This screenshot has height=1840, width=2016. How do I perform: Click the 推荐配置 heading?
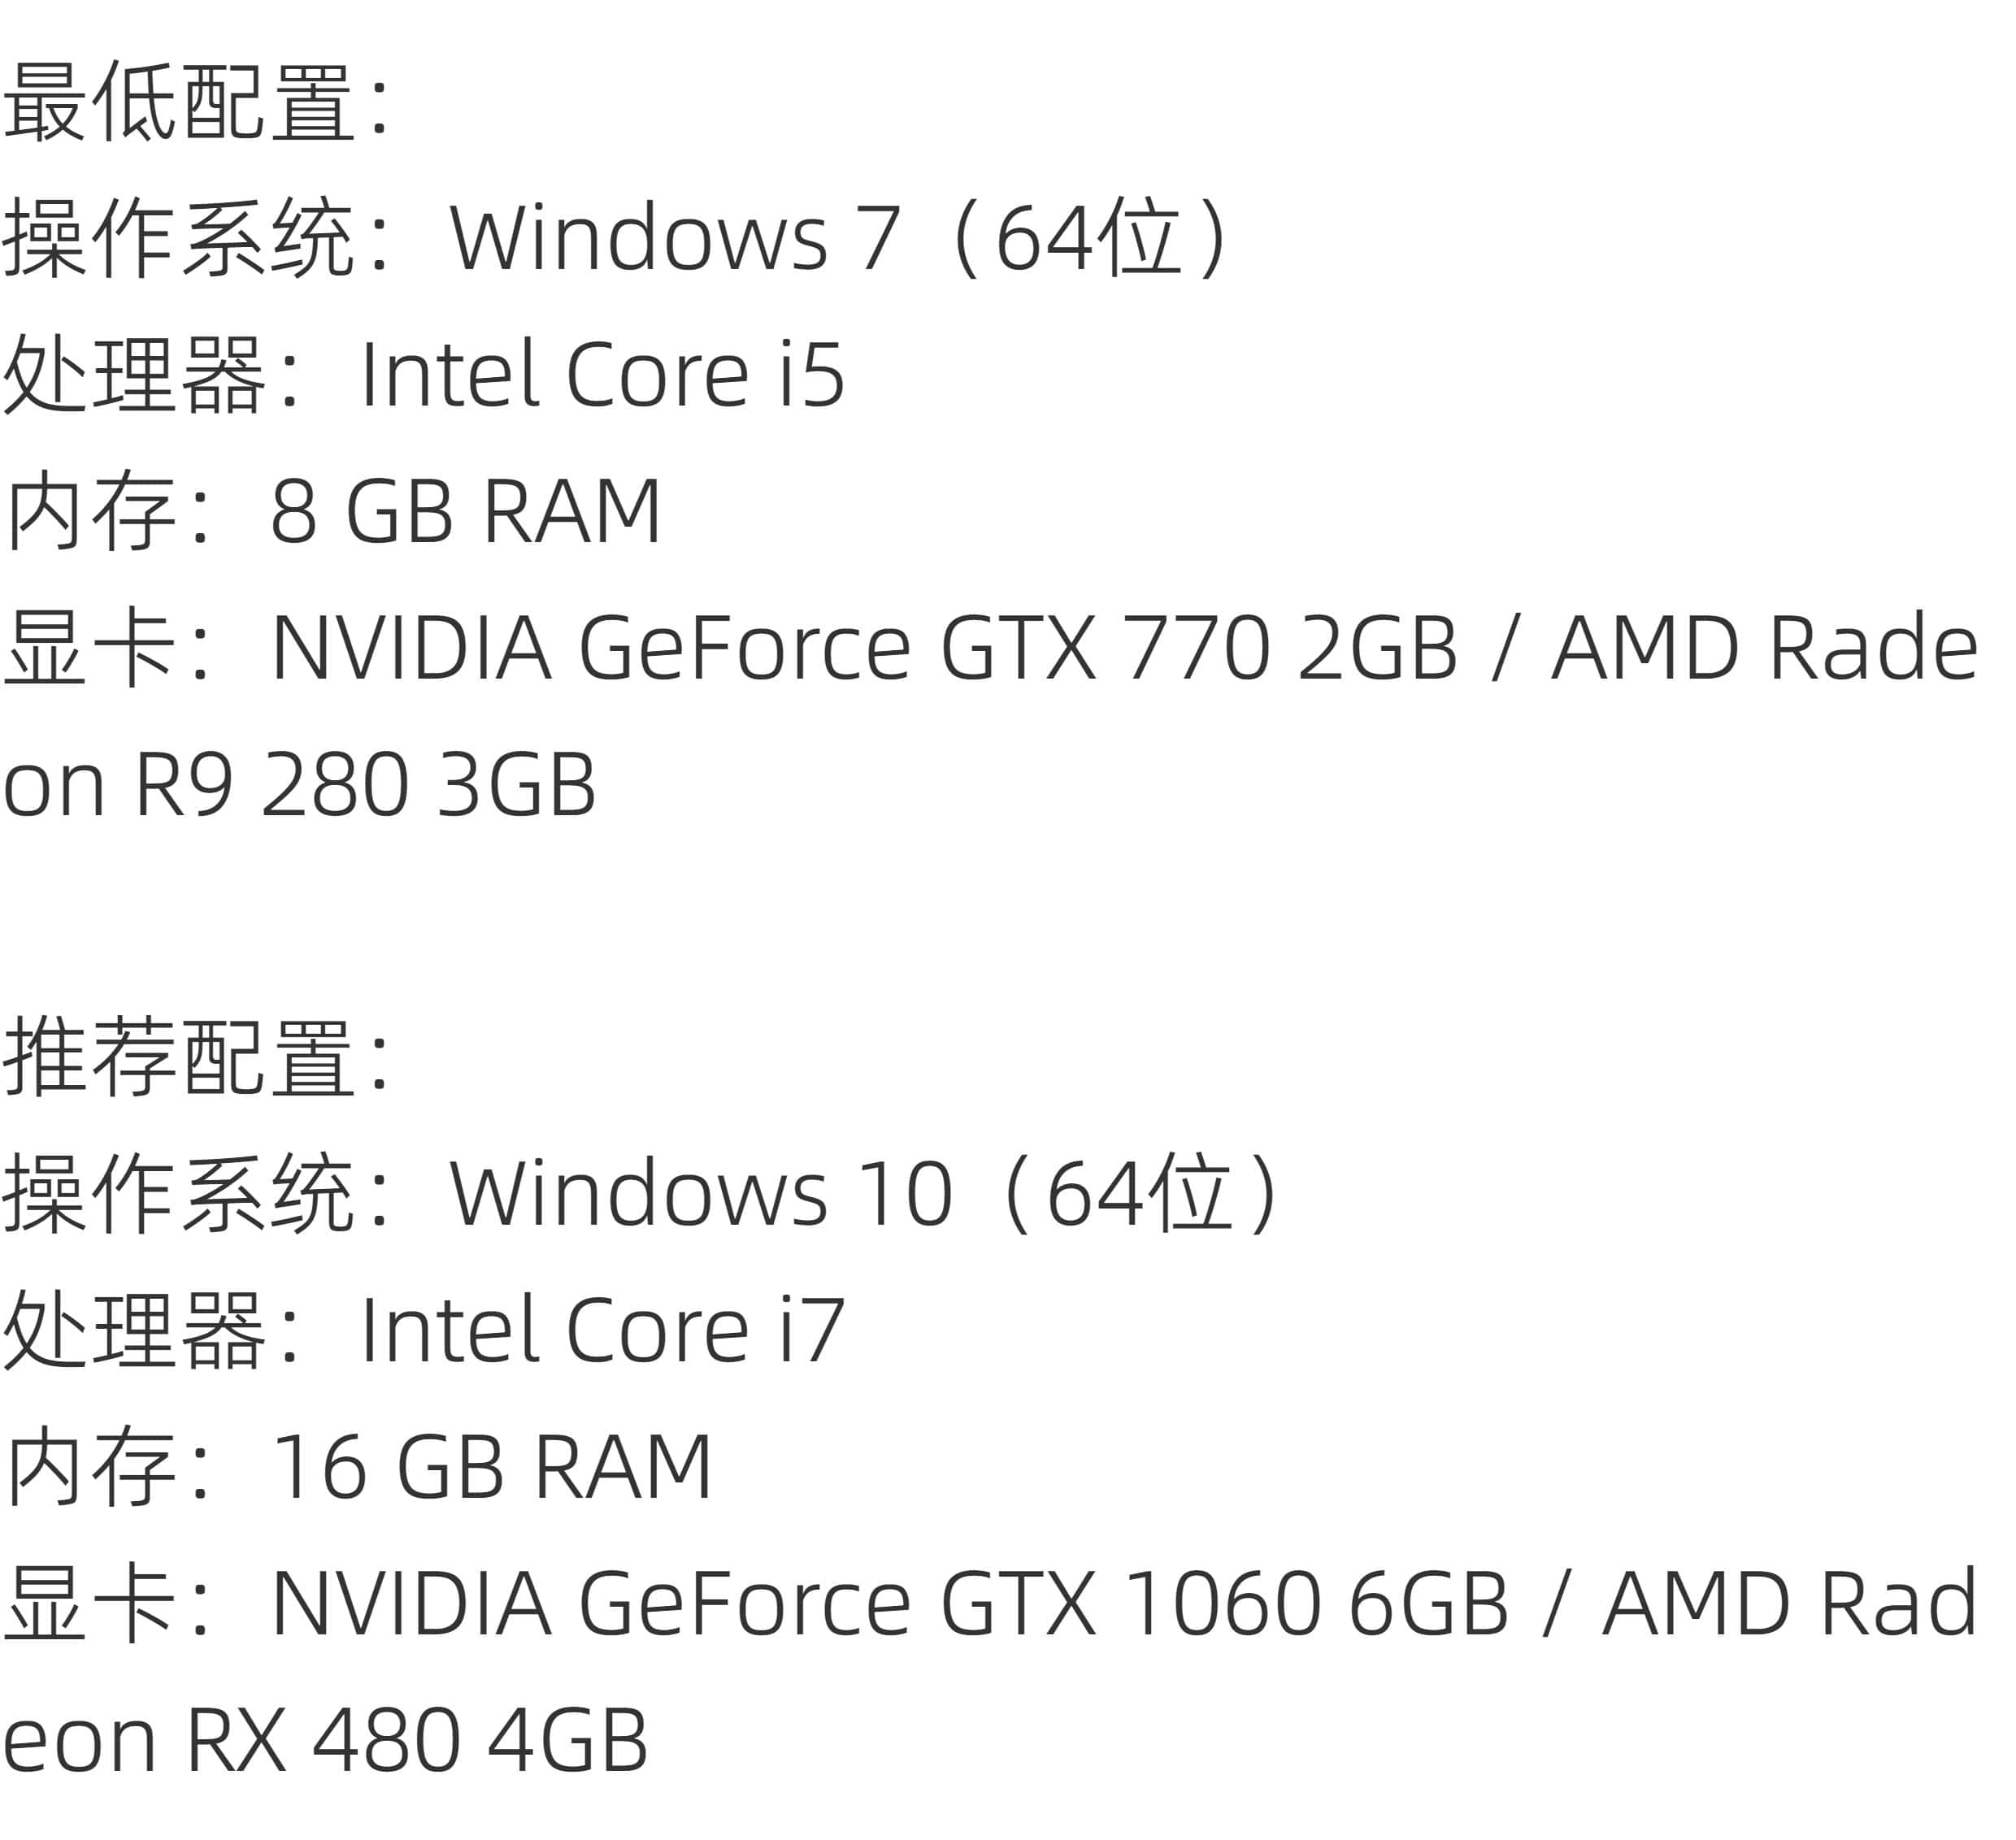click(180, 1058)
